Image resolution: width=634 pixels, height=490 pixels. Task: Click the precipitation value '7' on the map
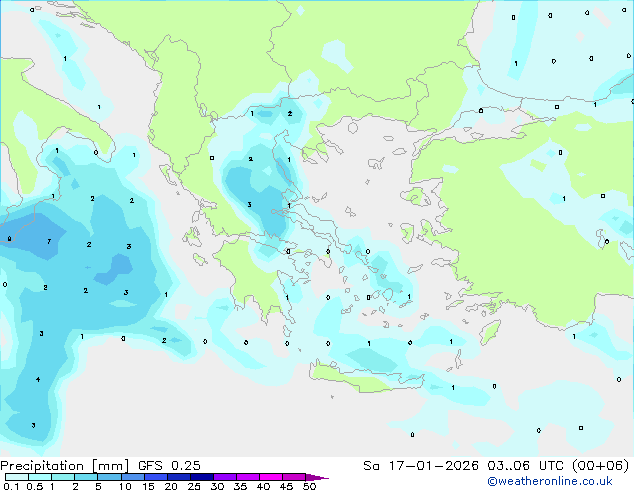(x=49, y=241)
